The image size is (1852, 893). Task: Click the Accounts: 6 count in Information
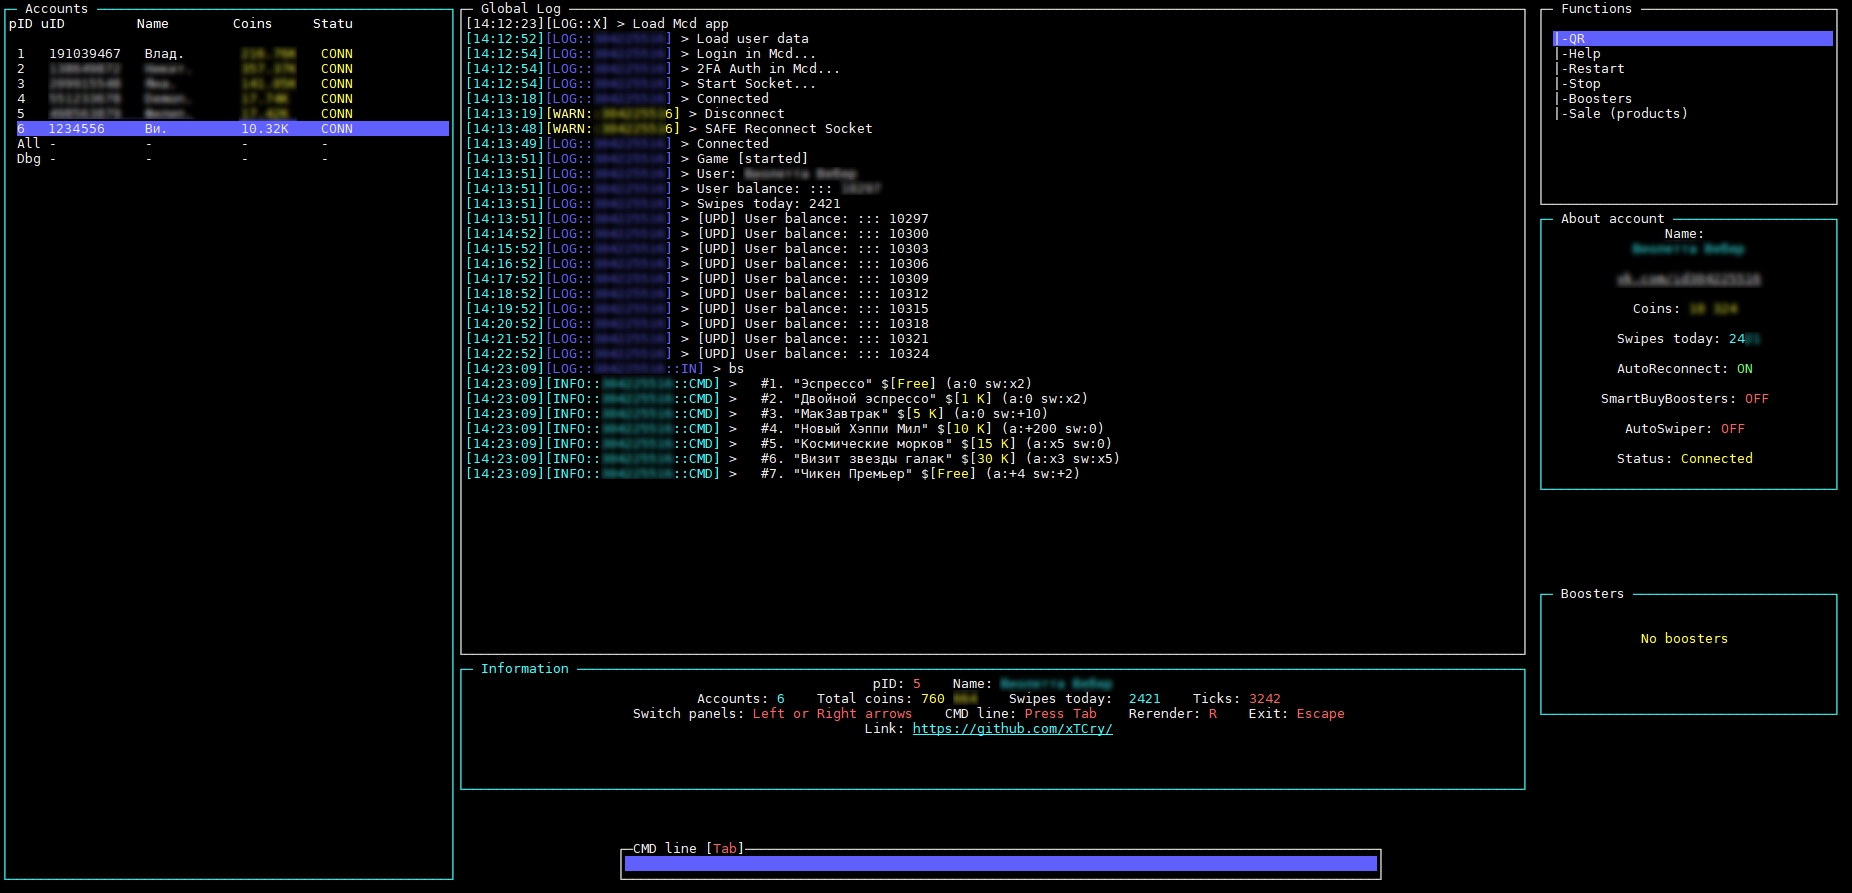[740, 699]
